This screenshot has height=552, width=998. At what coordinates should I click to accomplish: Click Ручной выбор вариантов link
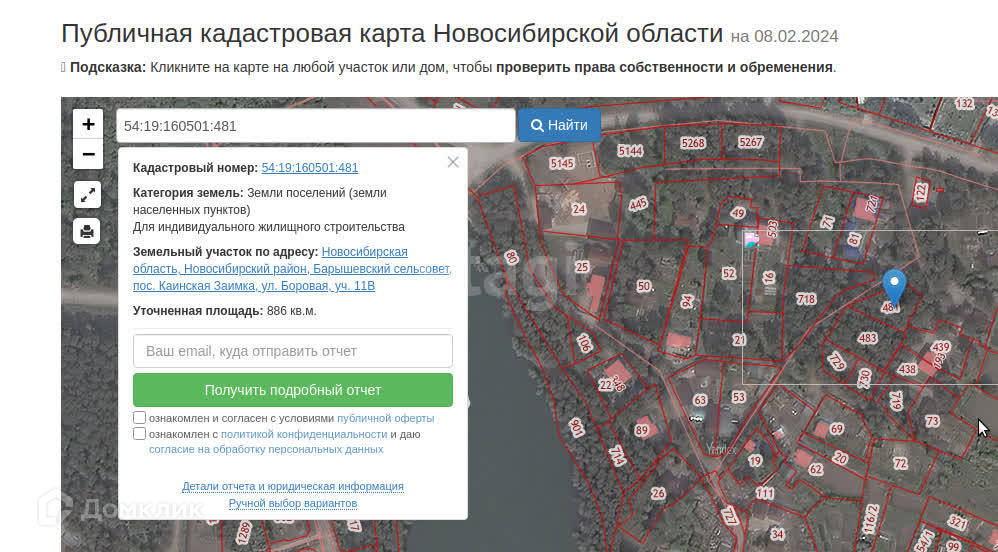pyautogui.click(x=293, y=503)
